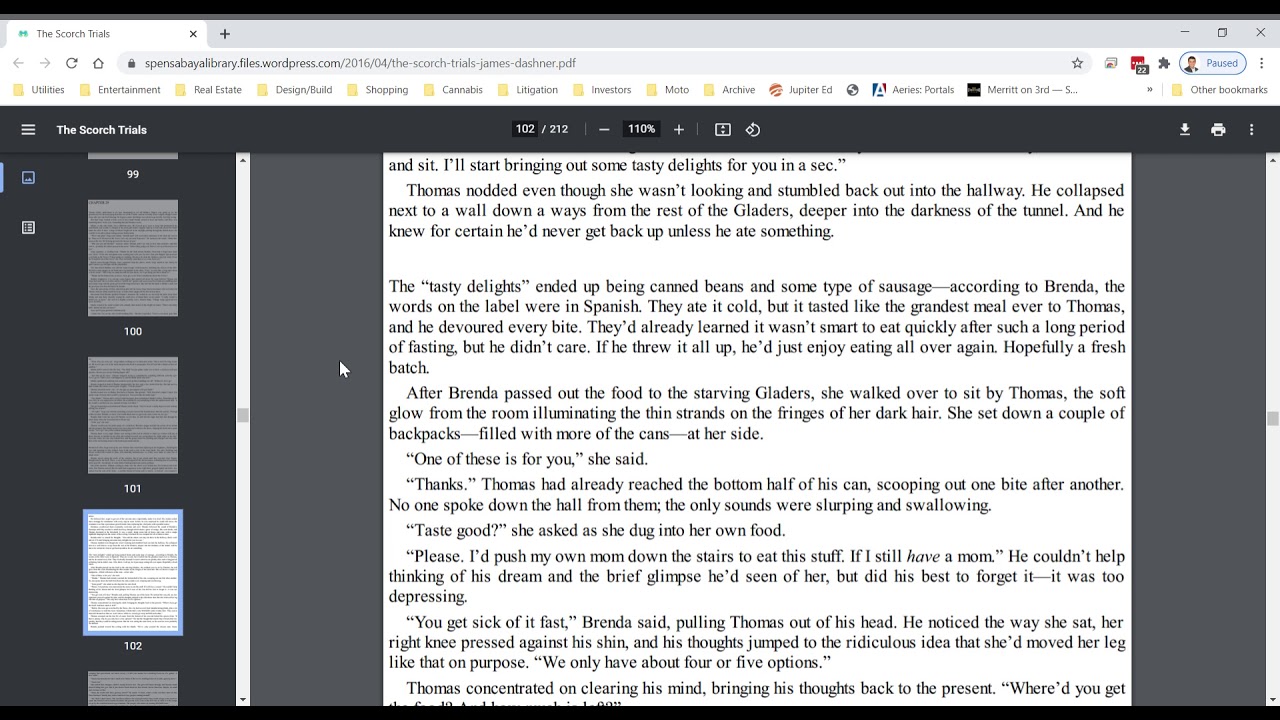Go to browser home page
This screenshot has height=720, width=1280.
tap(98, 63)
